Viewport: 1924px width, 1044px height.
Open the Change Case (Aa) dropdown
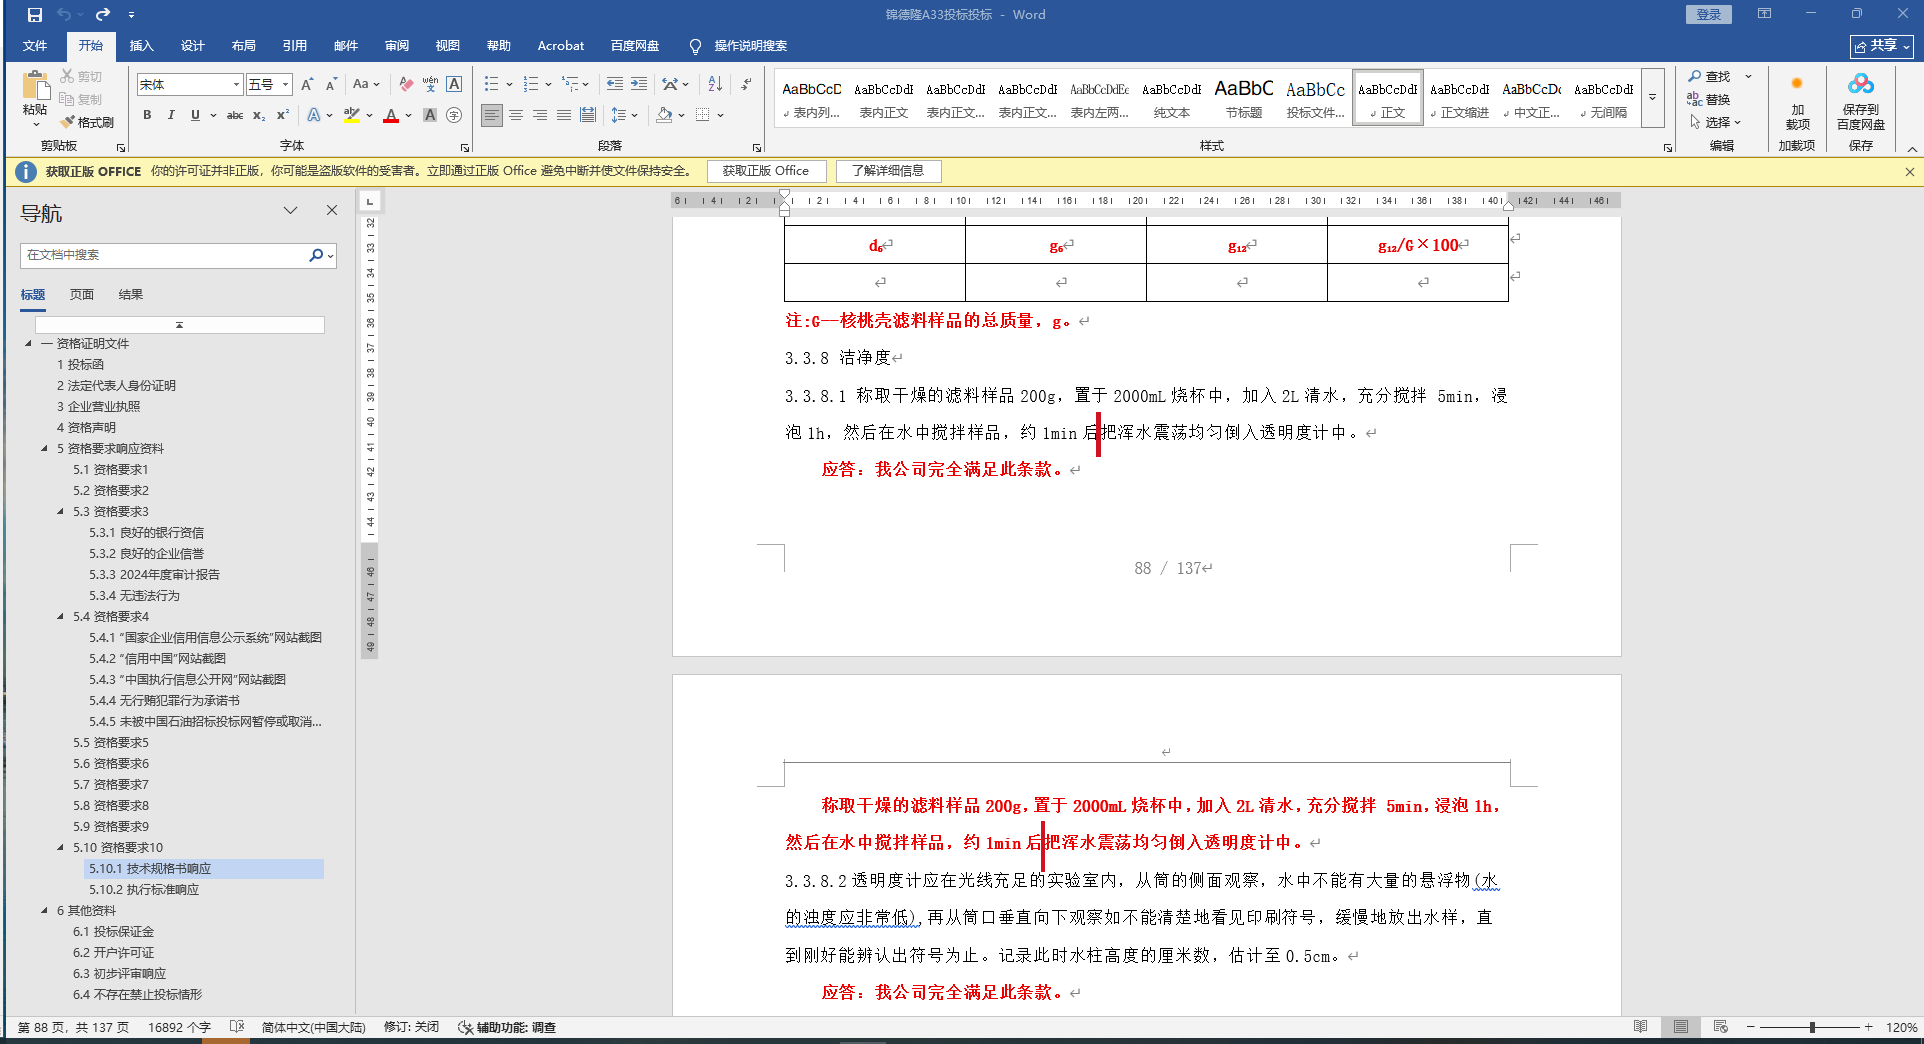pos(366,85)
